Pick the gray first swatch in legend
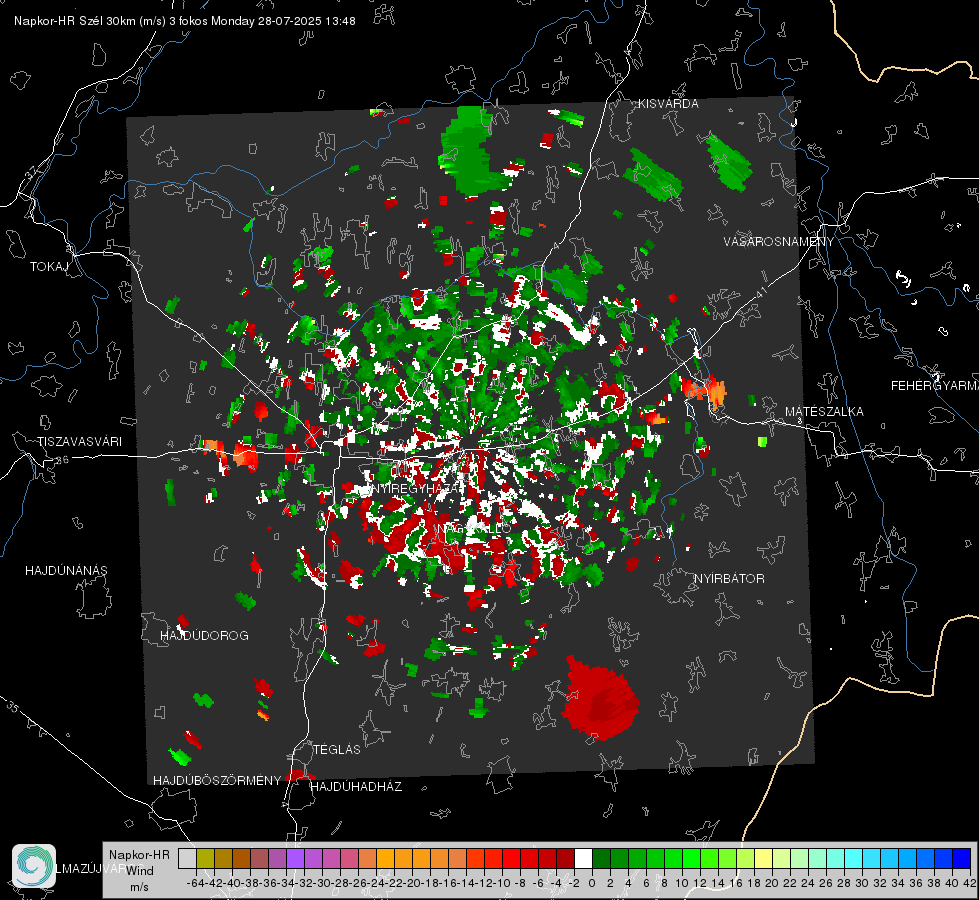 [x=187, y=858]
